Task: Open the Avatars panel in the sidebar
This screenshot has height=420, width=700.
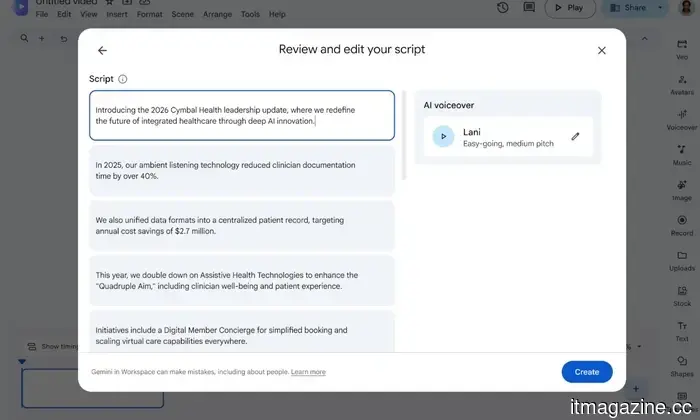Action: coord(682,85)
